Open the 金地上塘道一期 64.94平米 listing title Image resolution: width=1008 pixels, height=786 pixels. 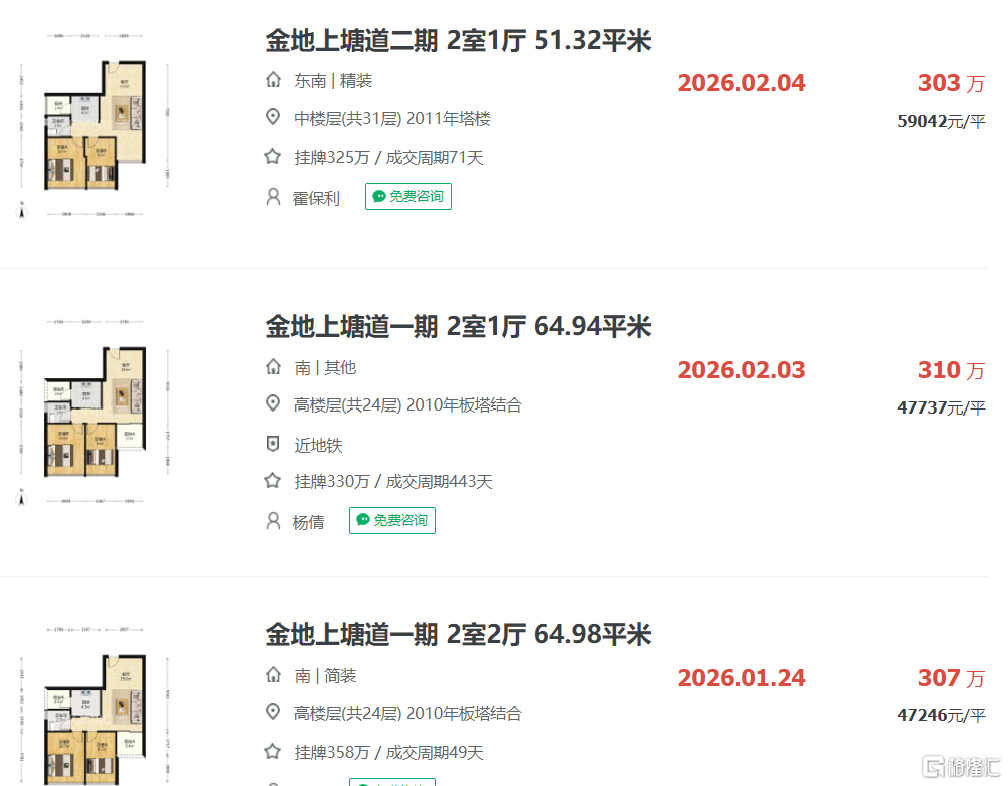point(458,326)
